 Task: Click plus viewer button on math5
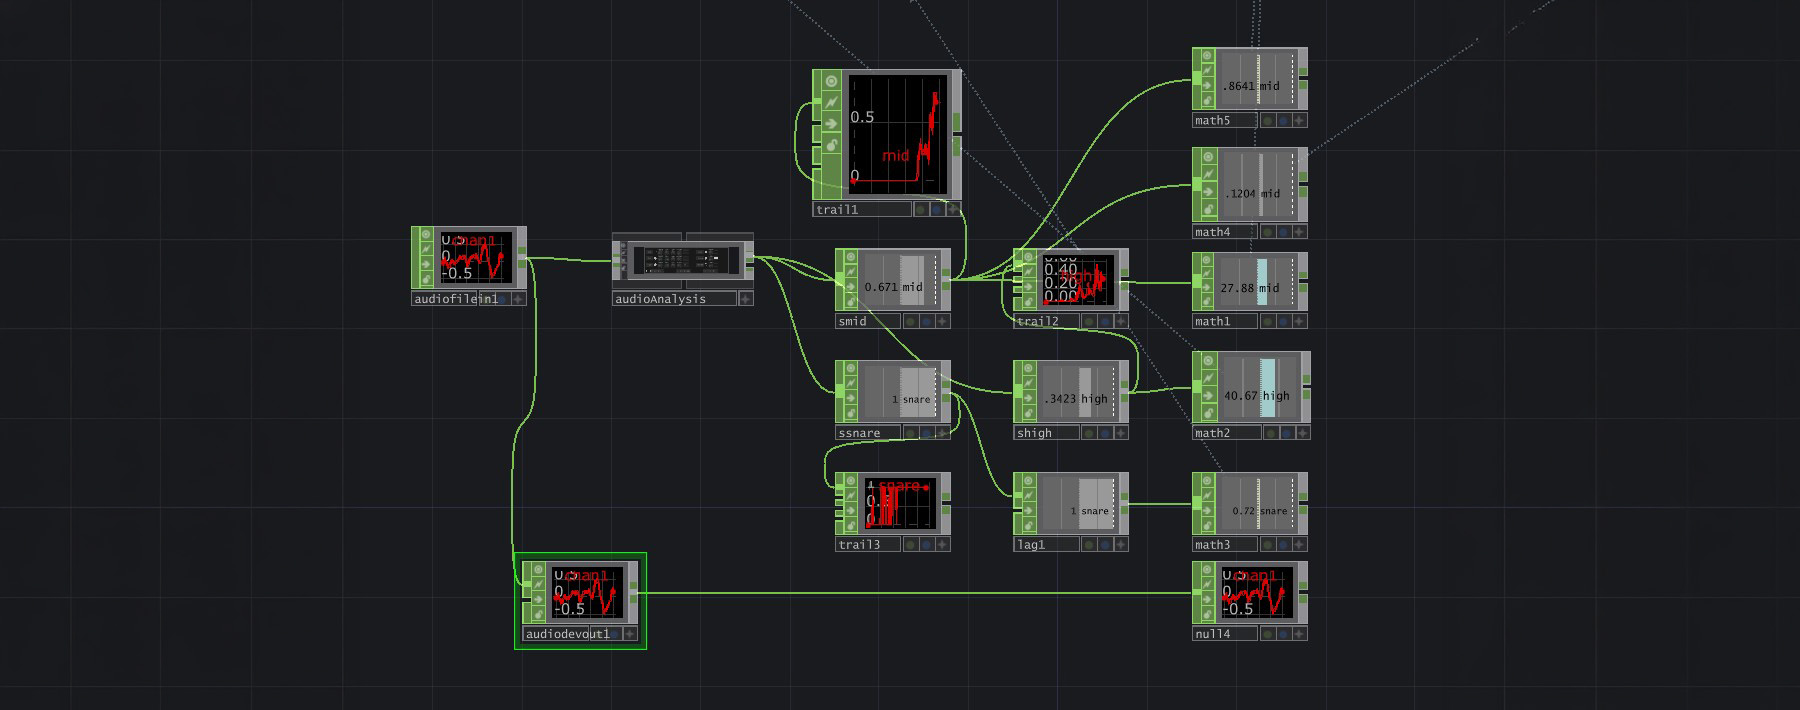click(x=1299, y=121)
